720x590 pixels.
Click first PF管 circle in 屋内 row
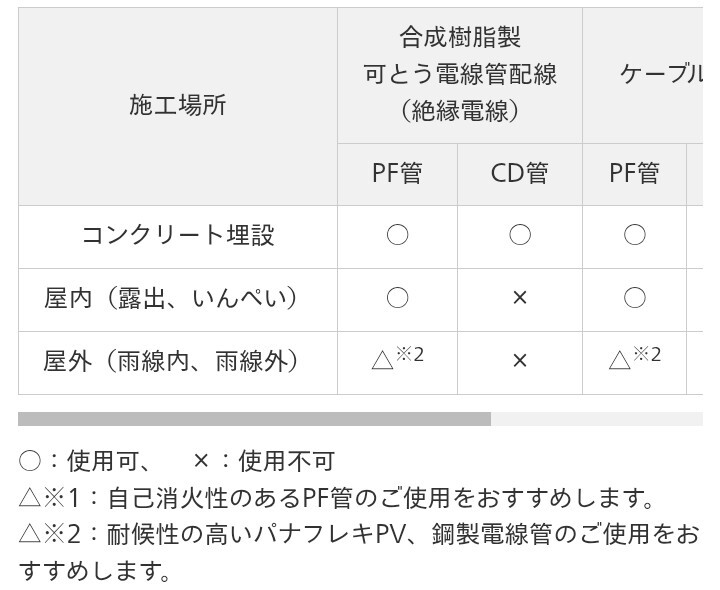(x=397, y=298)
